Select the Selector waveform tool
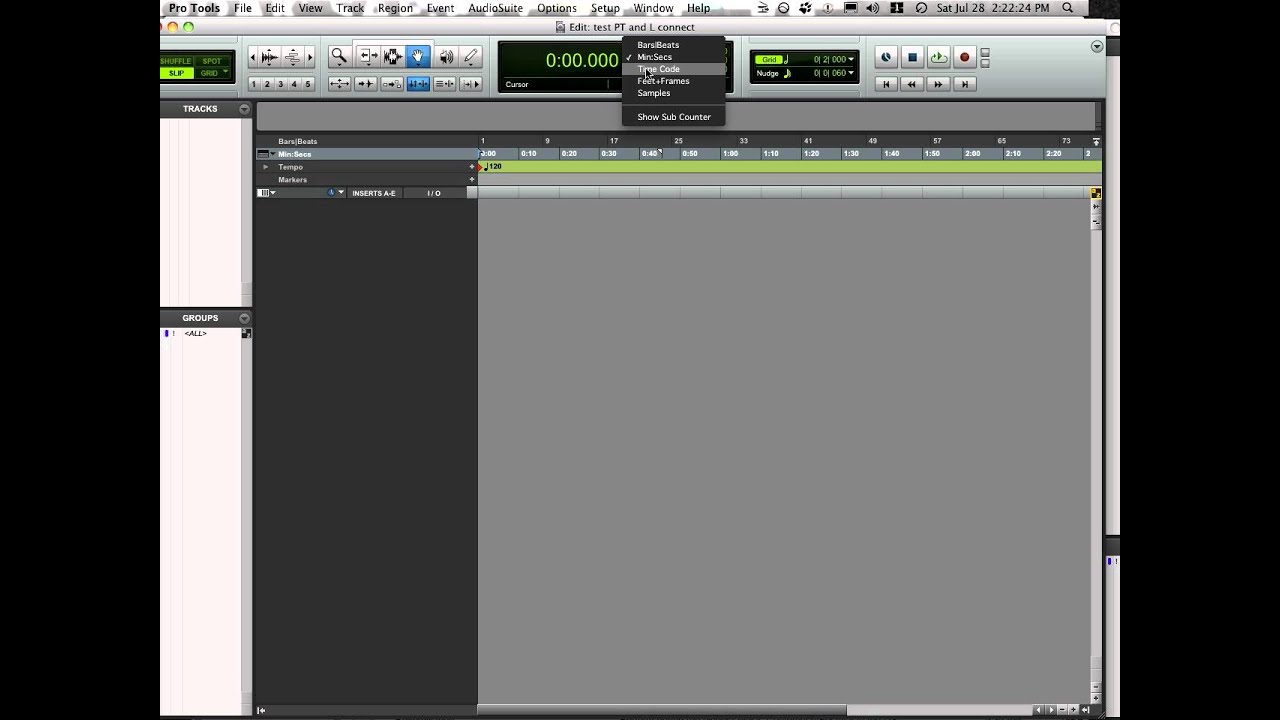 pyautogui.click(x=393, y=57)
